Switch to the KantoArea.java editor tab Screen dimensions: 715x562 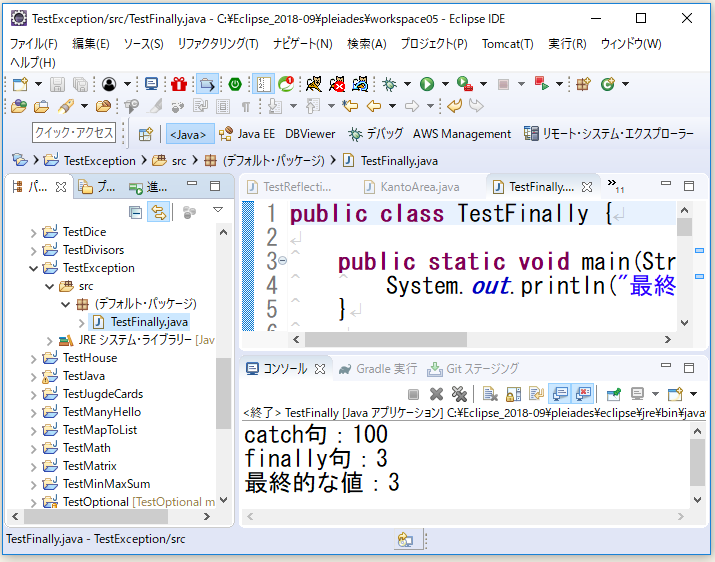pos(413,187)
